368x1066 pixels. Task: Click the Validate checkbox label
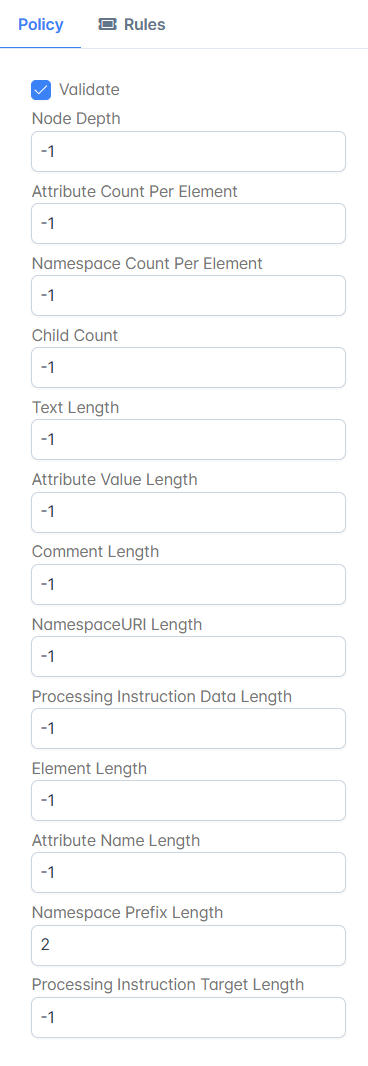click(x=89, y=89)
